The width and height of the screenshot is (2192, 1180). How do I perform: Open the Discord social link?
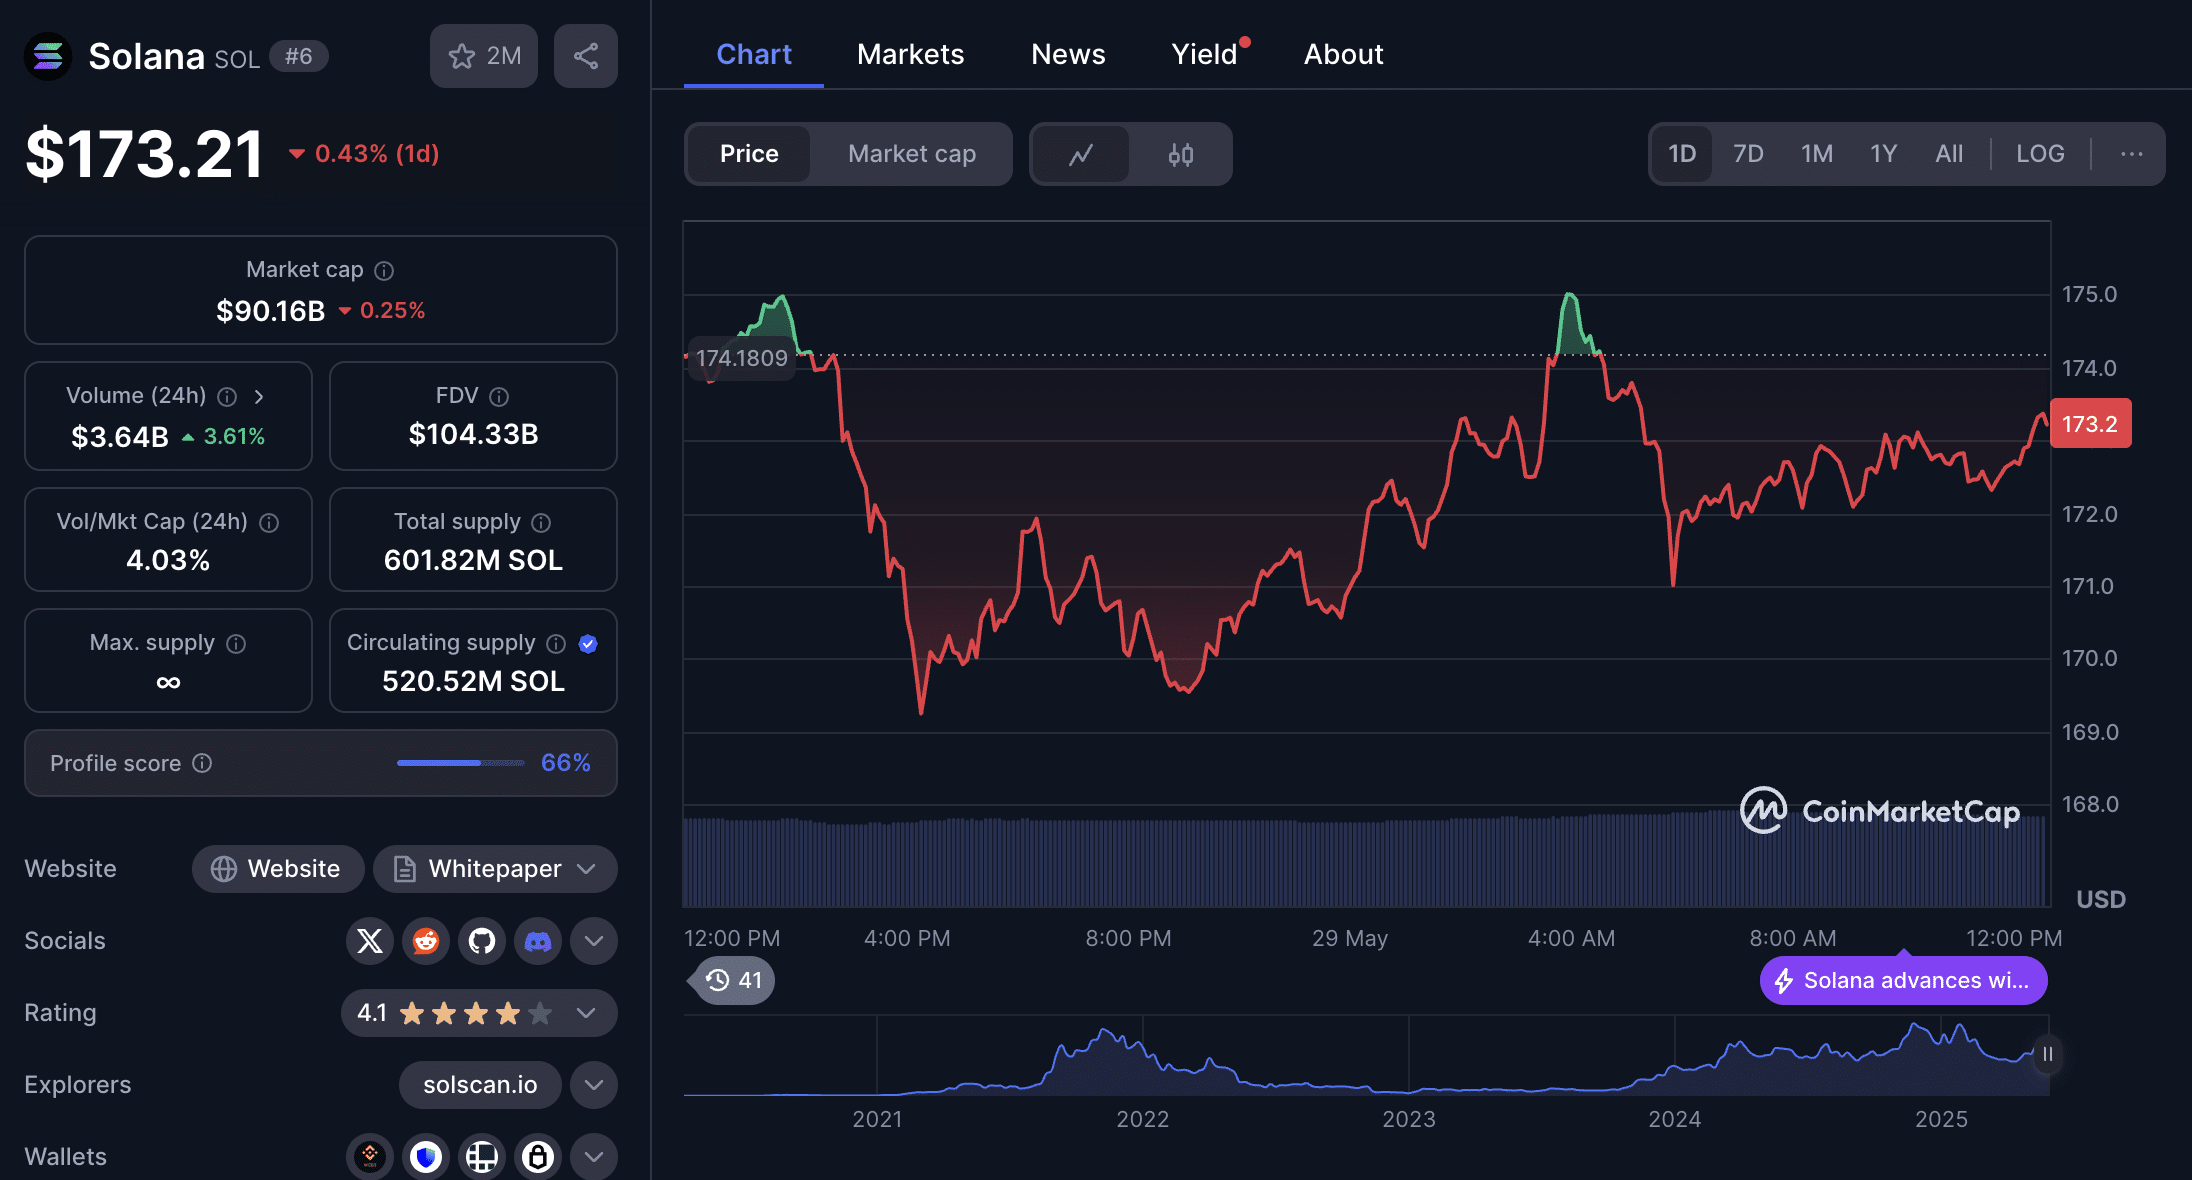[x=538, y=941]
